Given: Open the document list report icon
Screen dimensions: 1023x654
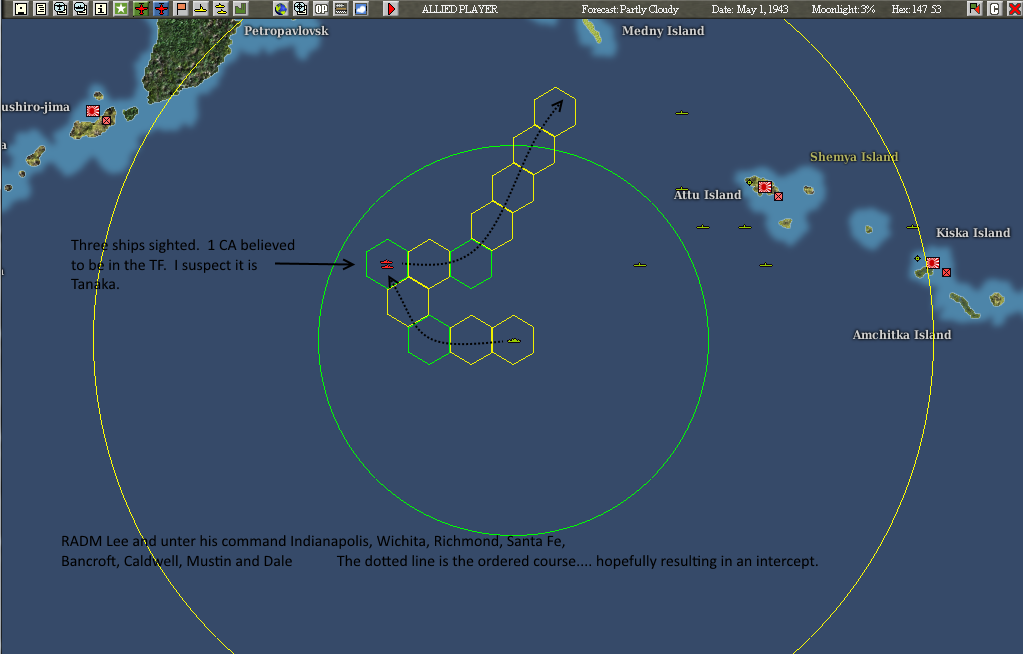Looking at the screenshot, I should 41,8.
